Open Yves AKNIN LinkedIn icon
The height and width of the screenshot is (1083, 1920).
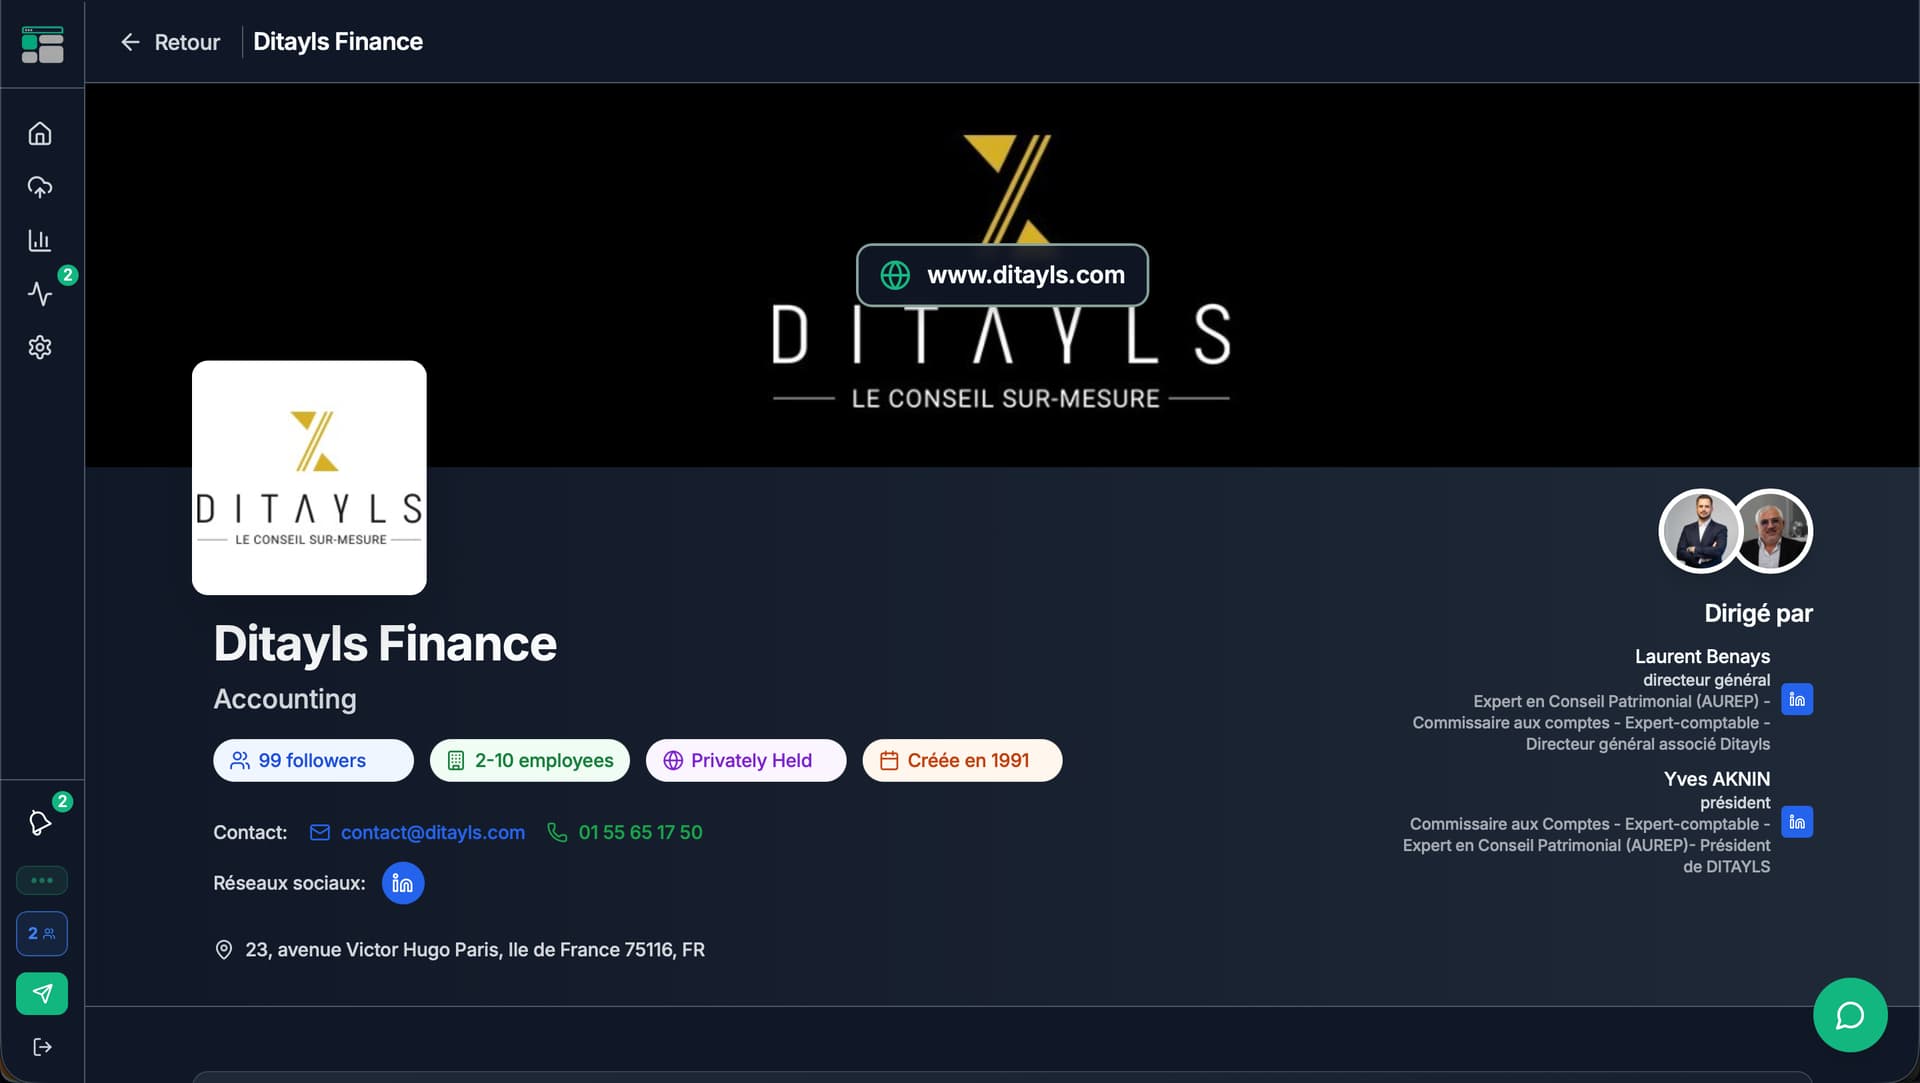[x=1796, y=822]
